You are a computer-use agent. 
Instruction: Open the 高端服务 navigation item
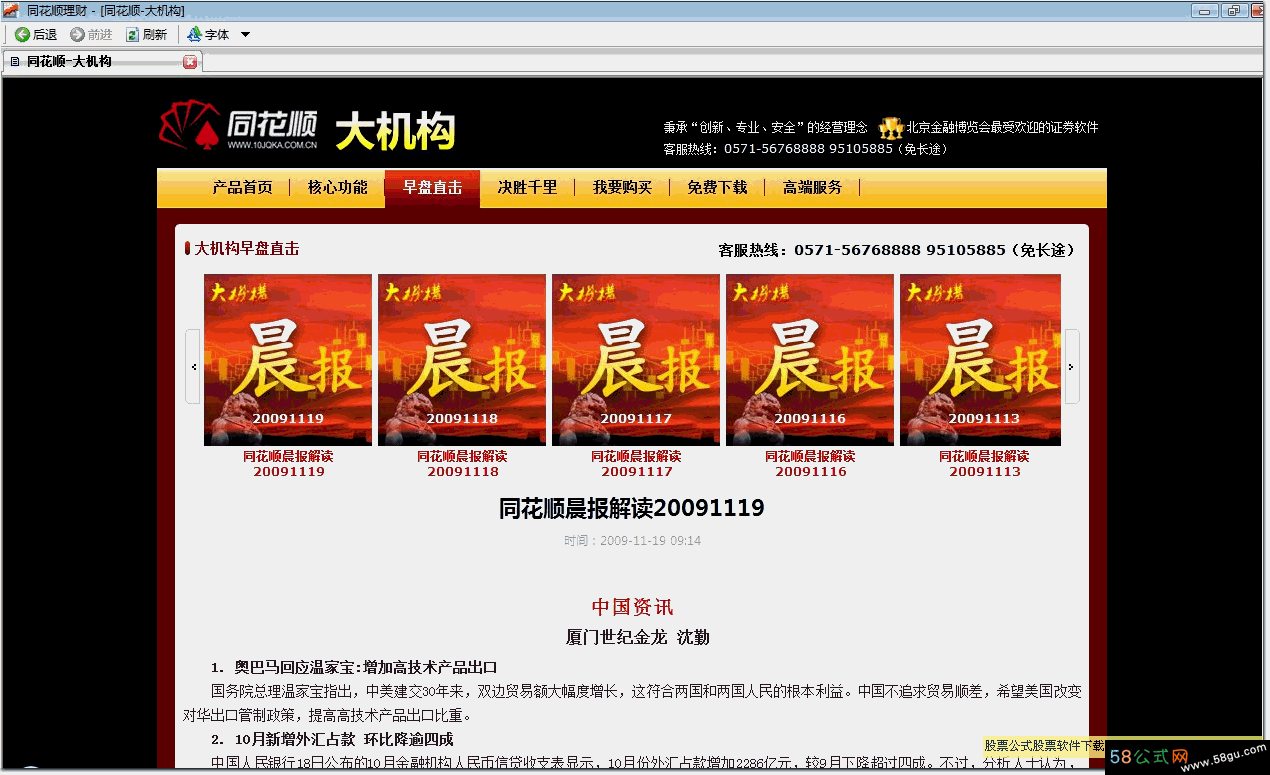tap(812, 188)
